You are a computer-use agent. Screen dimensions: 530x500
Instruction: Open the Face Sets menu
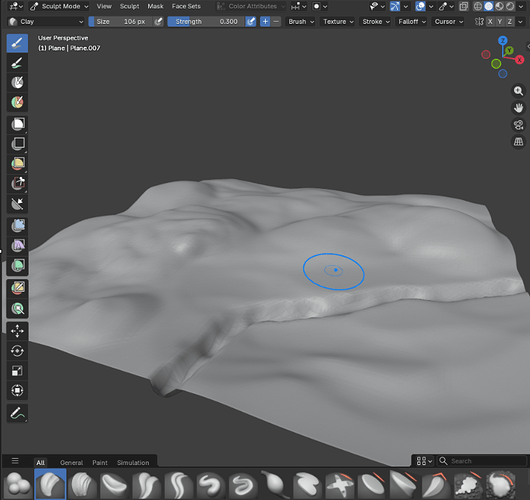(186, 6)
